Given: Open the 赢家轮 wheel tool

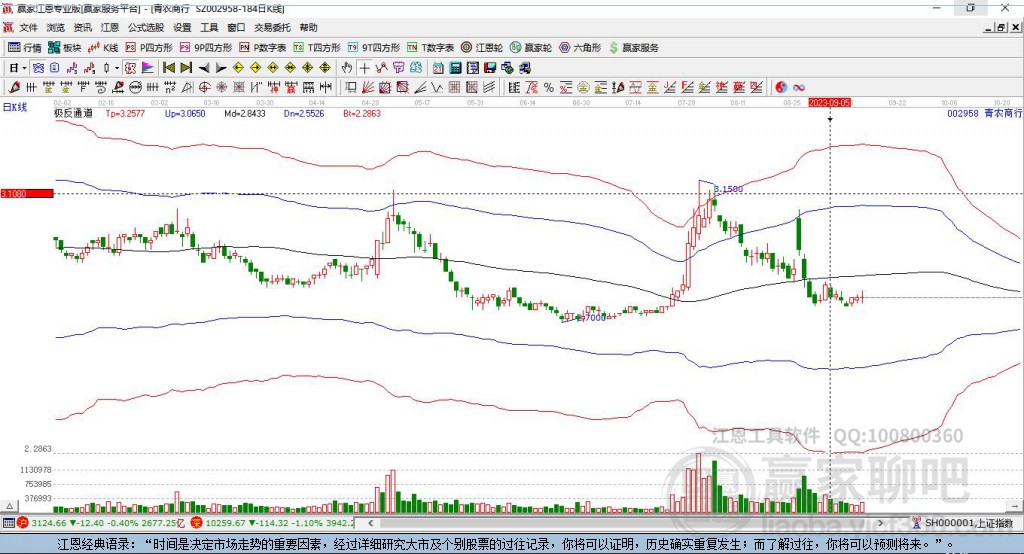Looking at the screenshot, I should [x=531, y=48].
